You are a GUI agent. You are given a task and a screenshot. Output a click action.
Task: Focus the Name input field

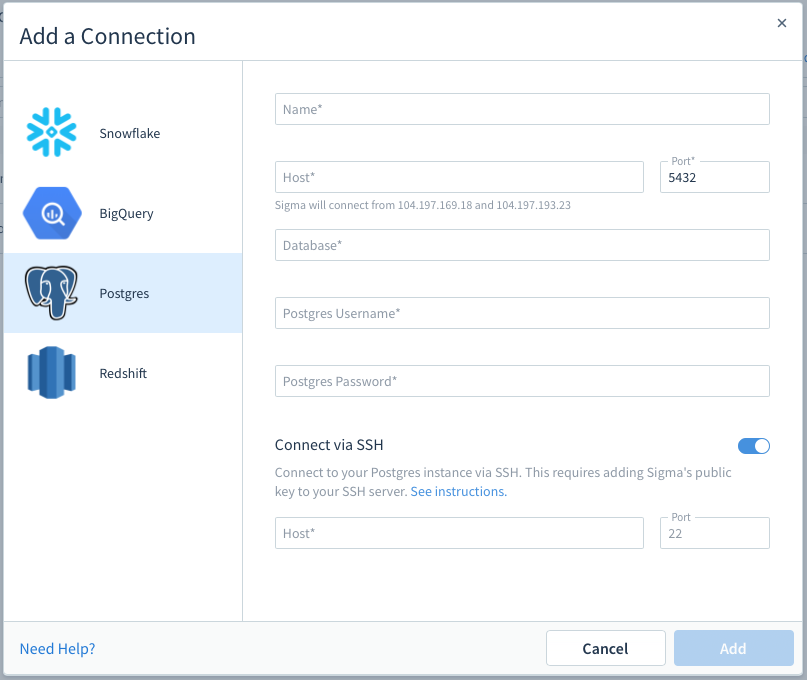tap(522, 109)
